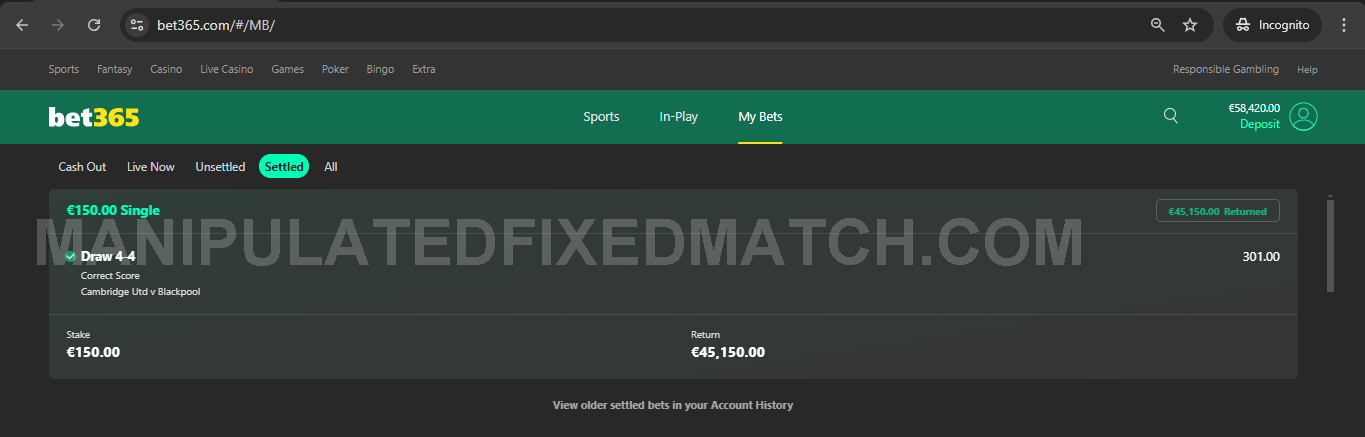The height and width of the screenshot is (437, 1365).
Task: Click the bet365 search magnifier icon
Action: pyautogui.click(x=1171, y=116)
